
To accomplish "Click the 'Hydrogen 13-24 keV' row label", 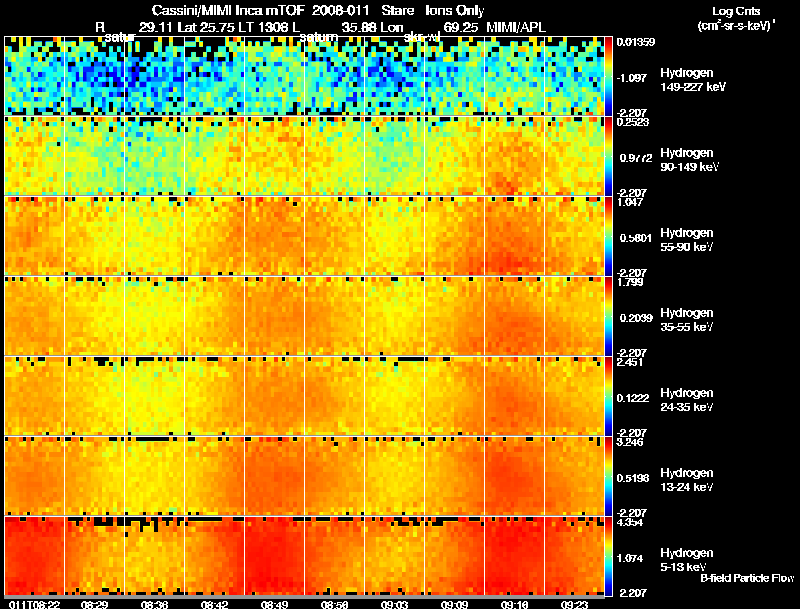I will tap(687, 480).
